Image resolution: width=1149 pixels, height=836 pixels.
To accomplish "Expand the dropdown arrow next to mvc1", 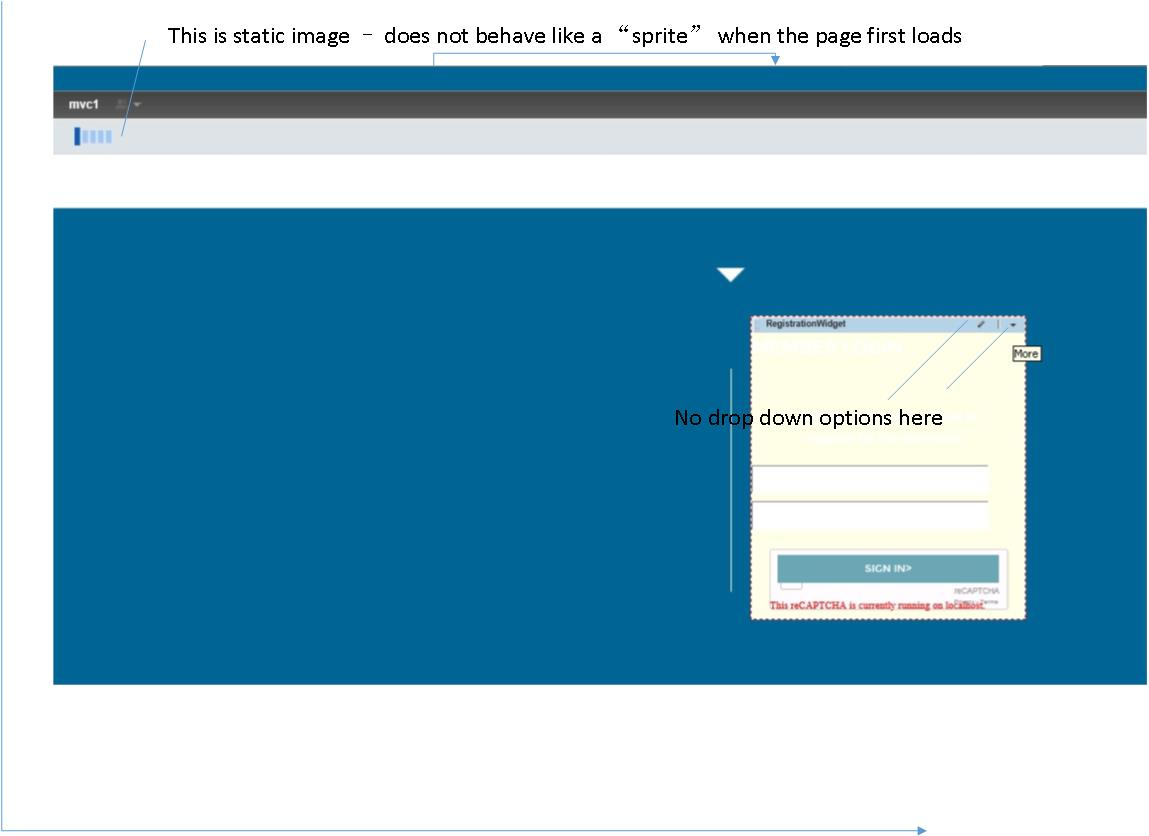I will click(136, 104).
